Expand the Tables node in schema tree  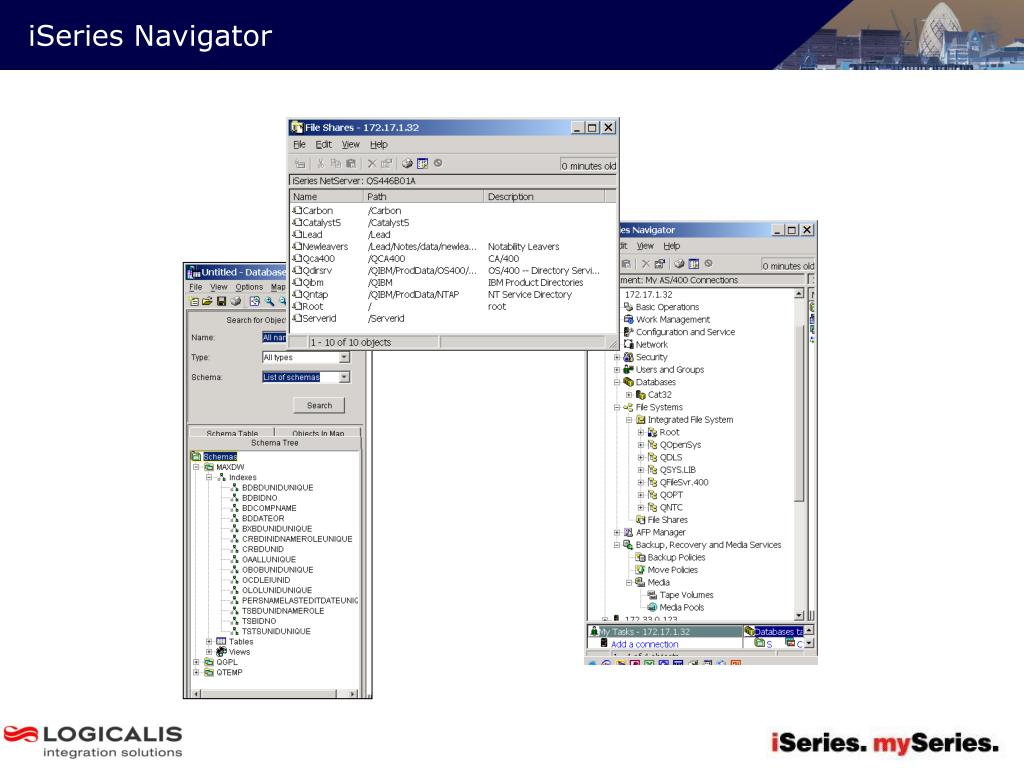pyautogui.click(x=209, y=641)
